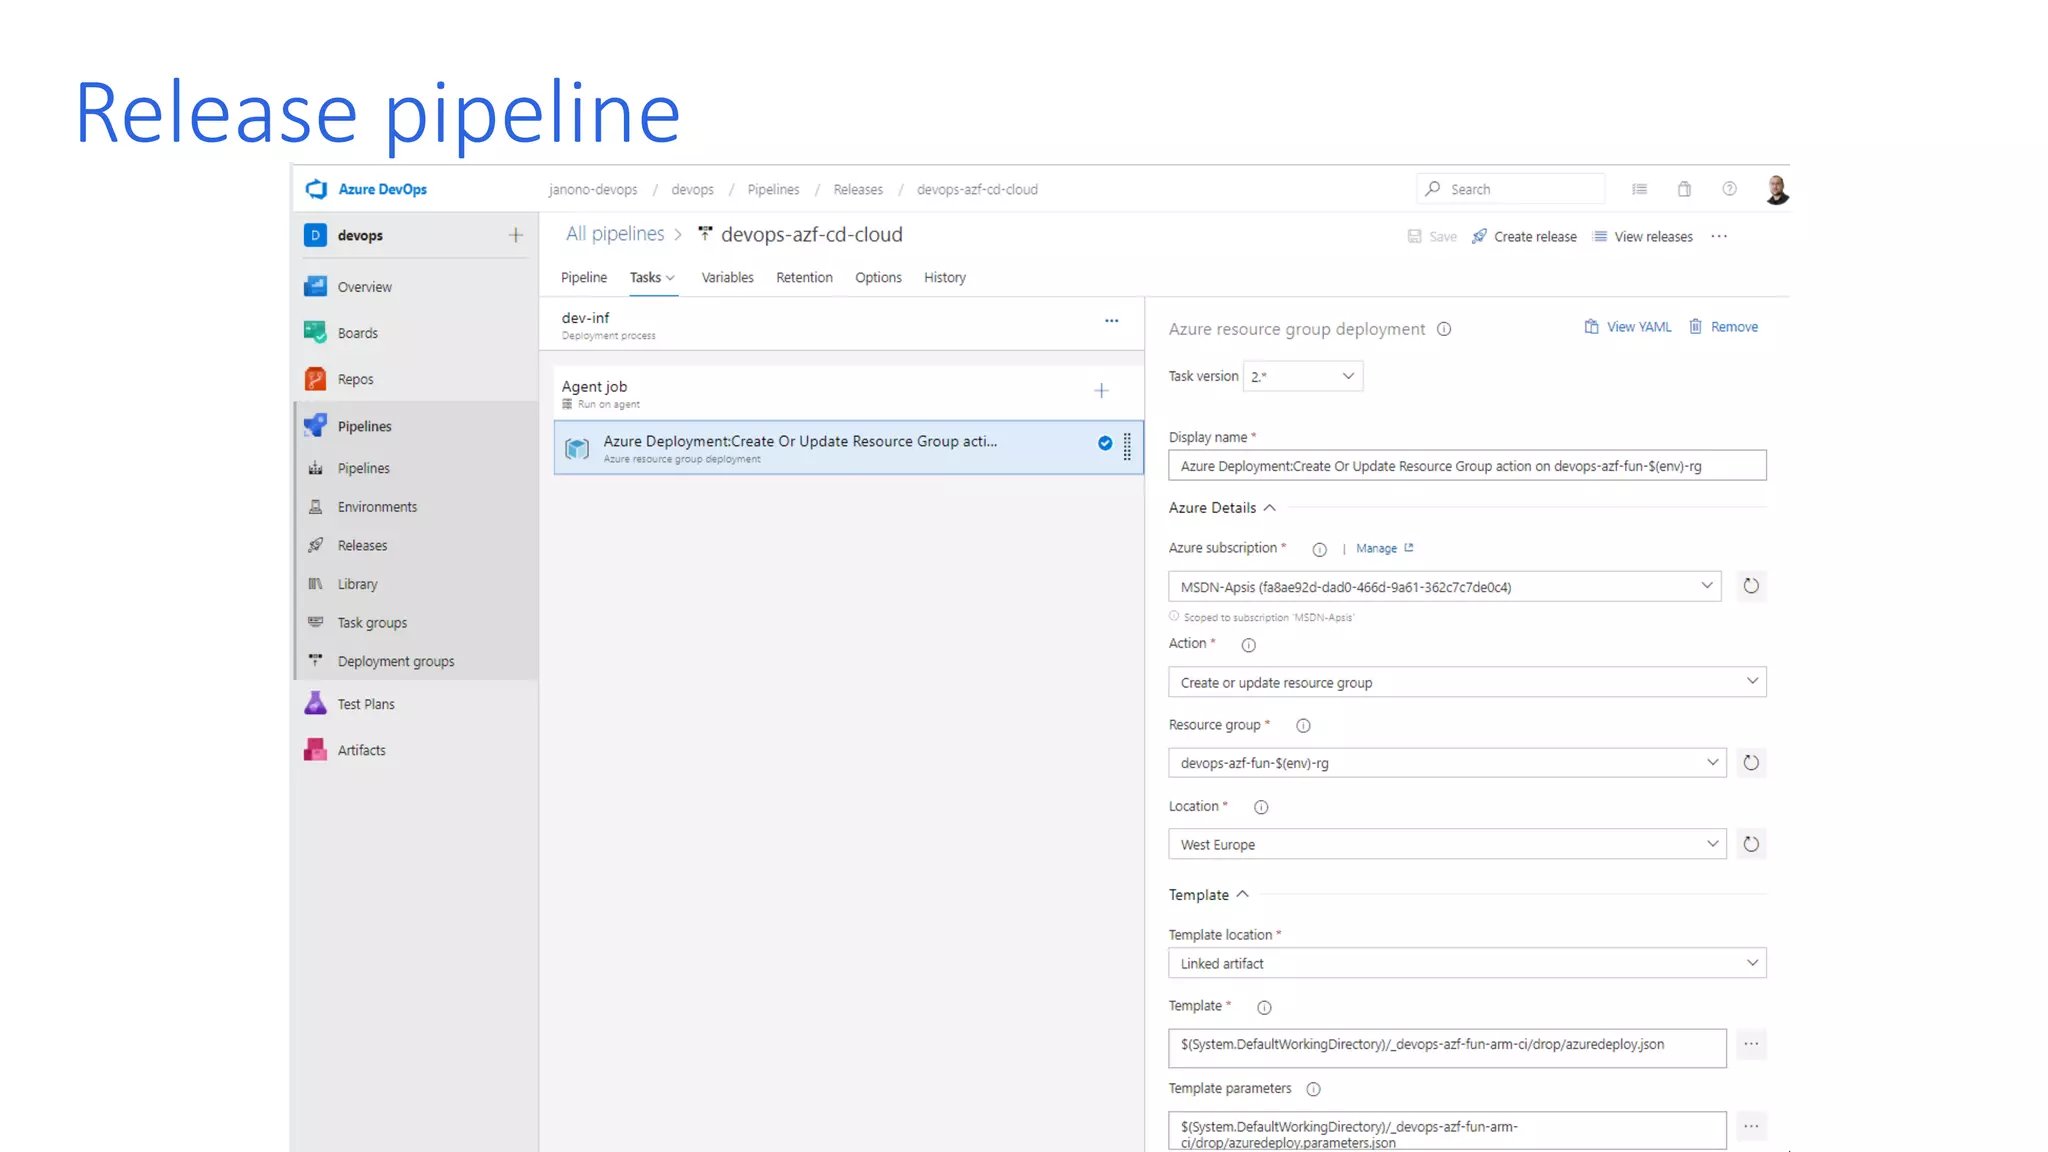Expand the Action dropdown
The width and height of the screenshot is (2048, 1152).
1466,682
